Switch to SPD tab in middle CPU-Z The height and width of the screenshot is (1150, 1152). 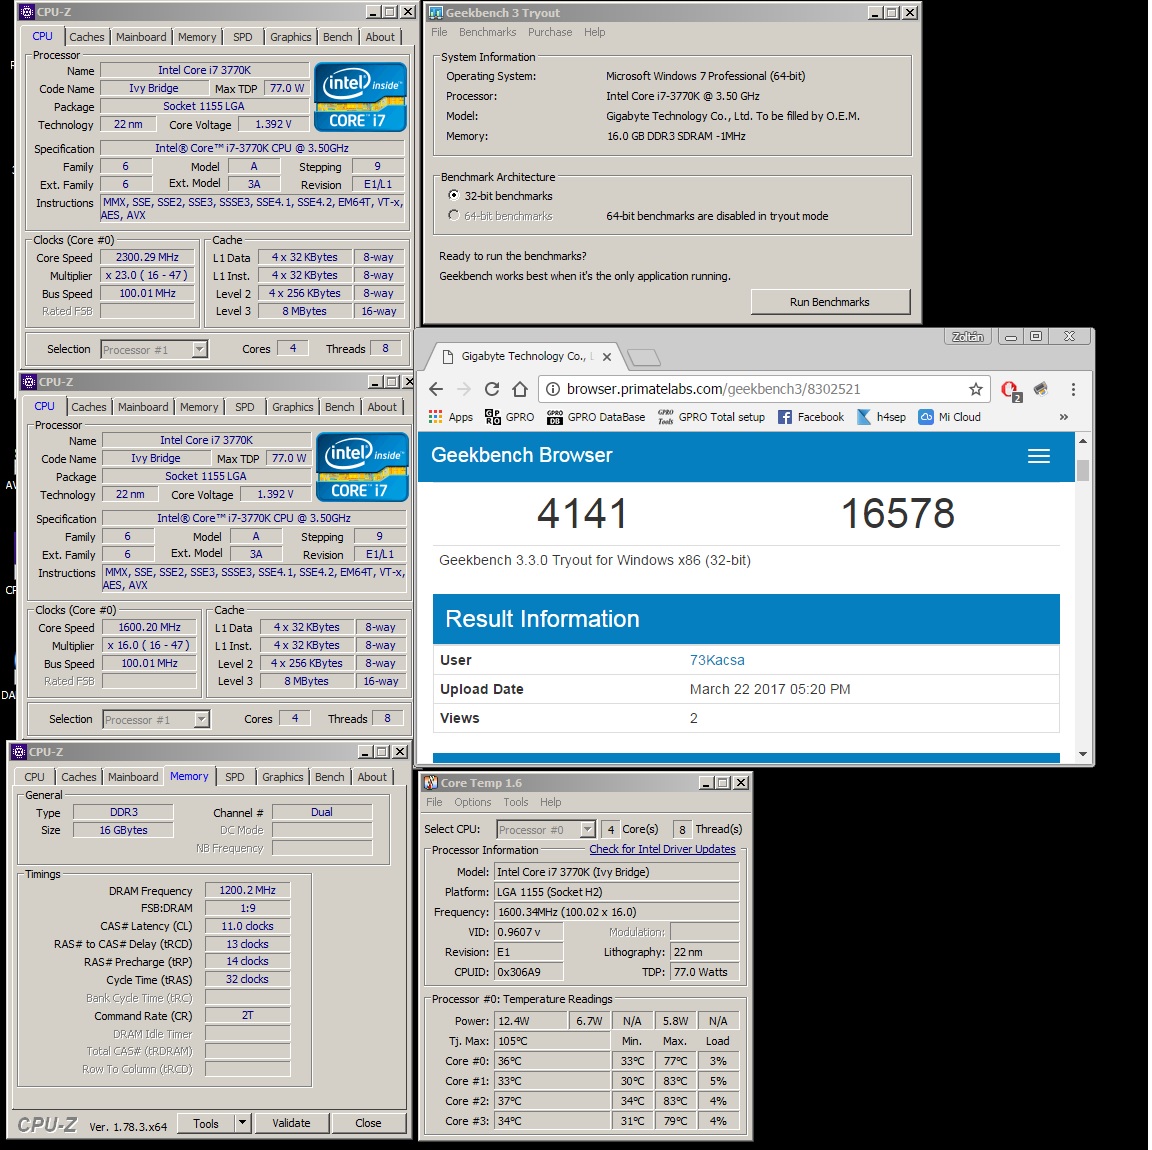(245, 407)
